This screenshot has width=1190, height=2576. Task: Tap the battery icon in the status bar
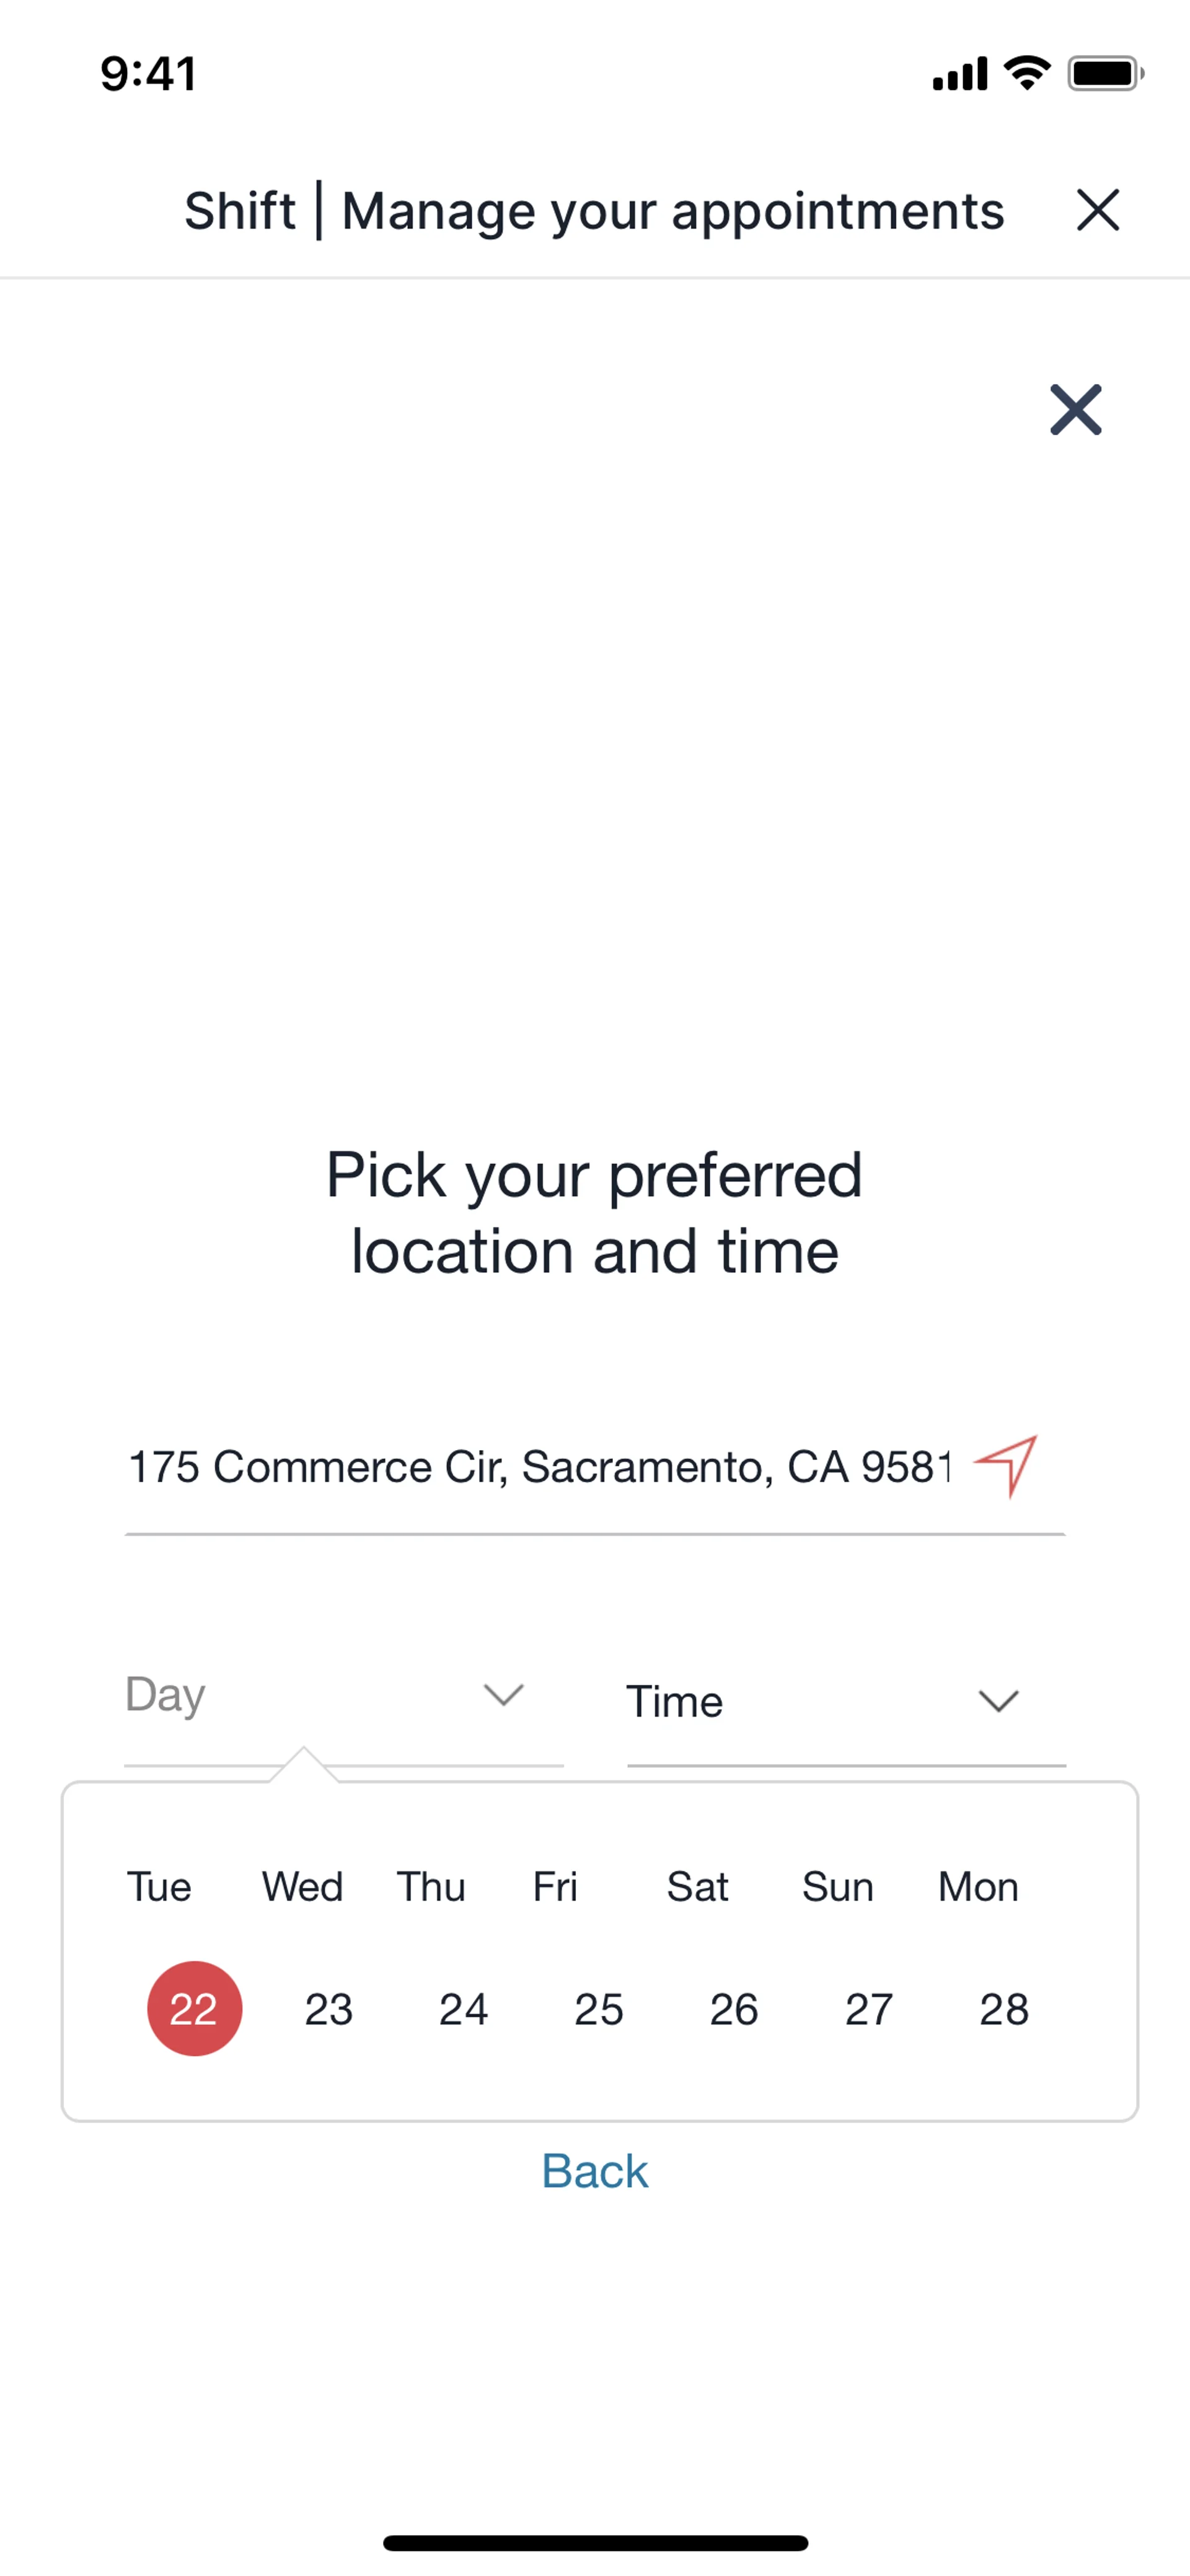click(x=1104, y=74)
